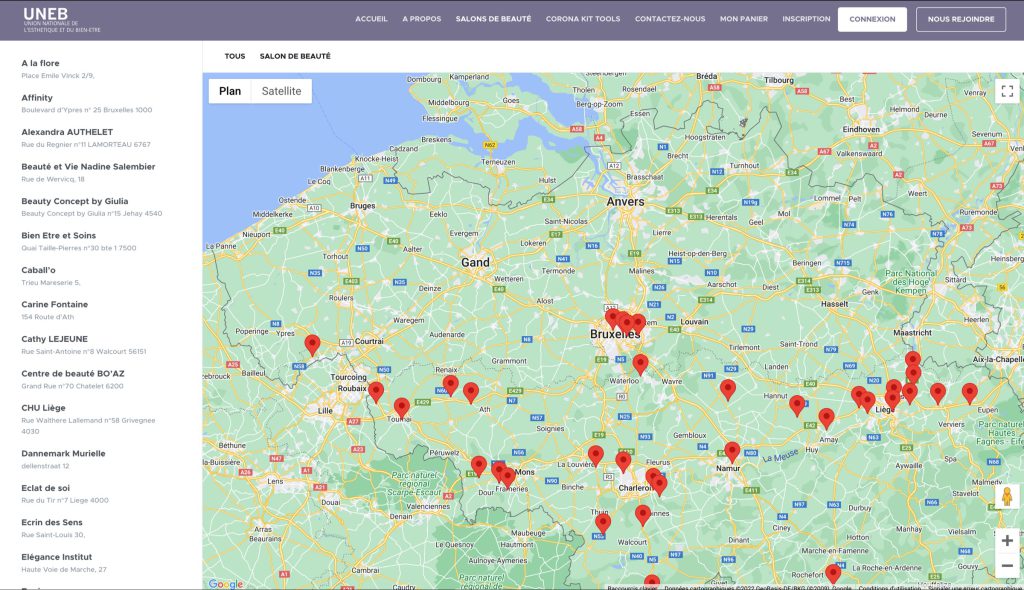Open the Caball'o listing
The image size is (1024, 590).
click(39, 270)
